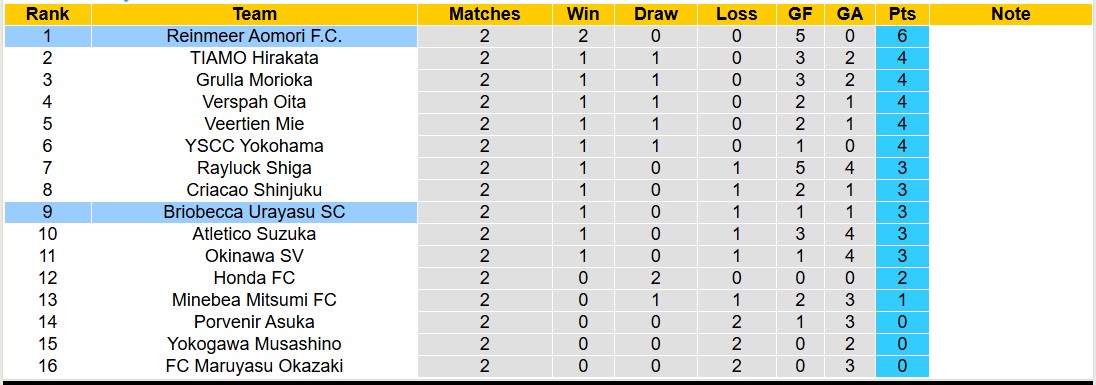Click the 6 points cell for first place

tap(902, 36)
